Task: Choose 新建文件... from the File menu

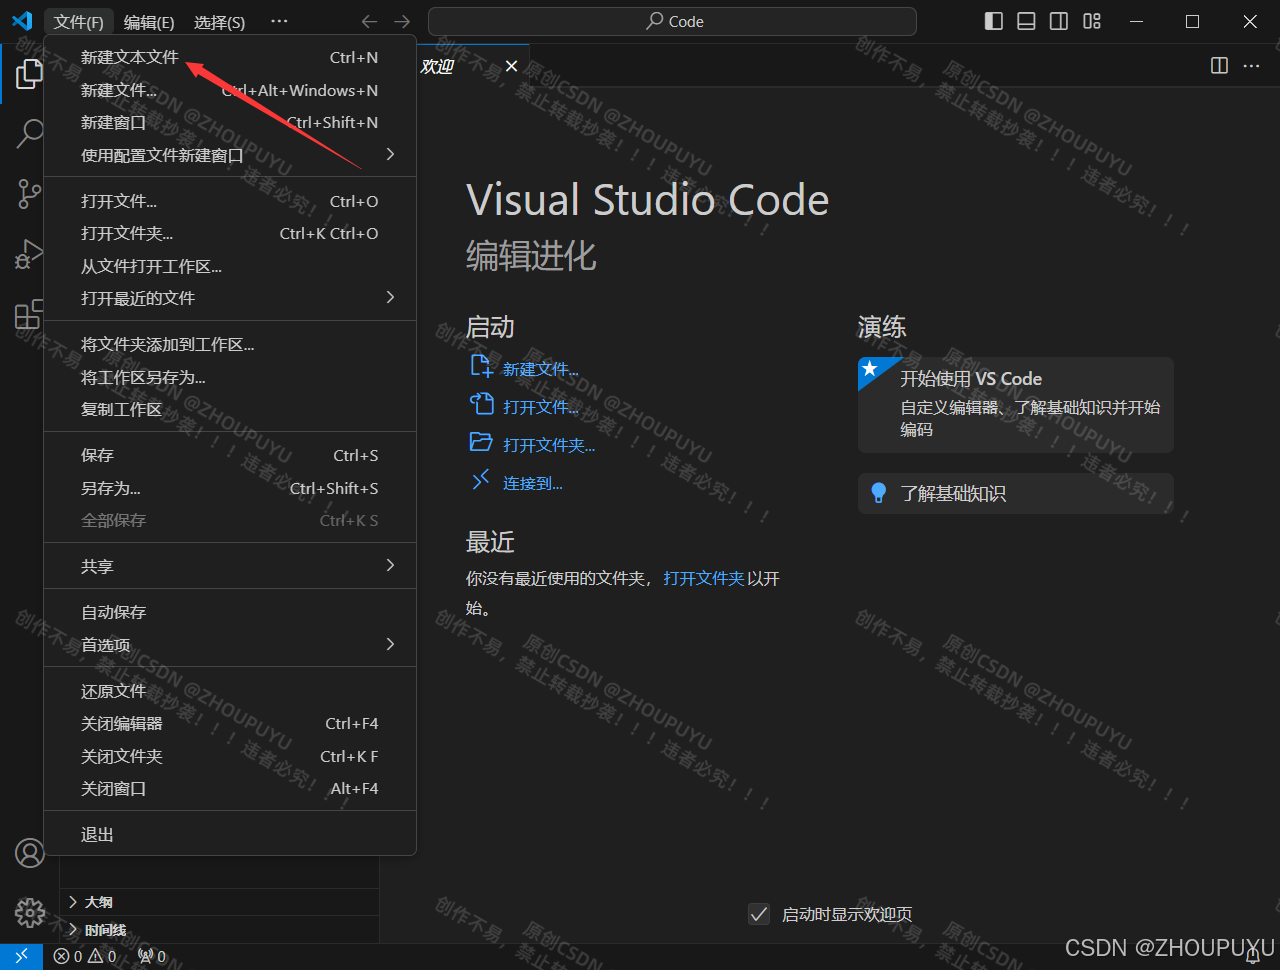Action: [x=230, y=90]
